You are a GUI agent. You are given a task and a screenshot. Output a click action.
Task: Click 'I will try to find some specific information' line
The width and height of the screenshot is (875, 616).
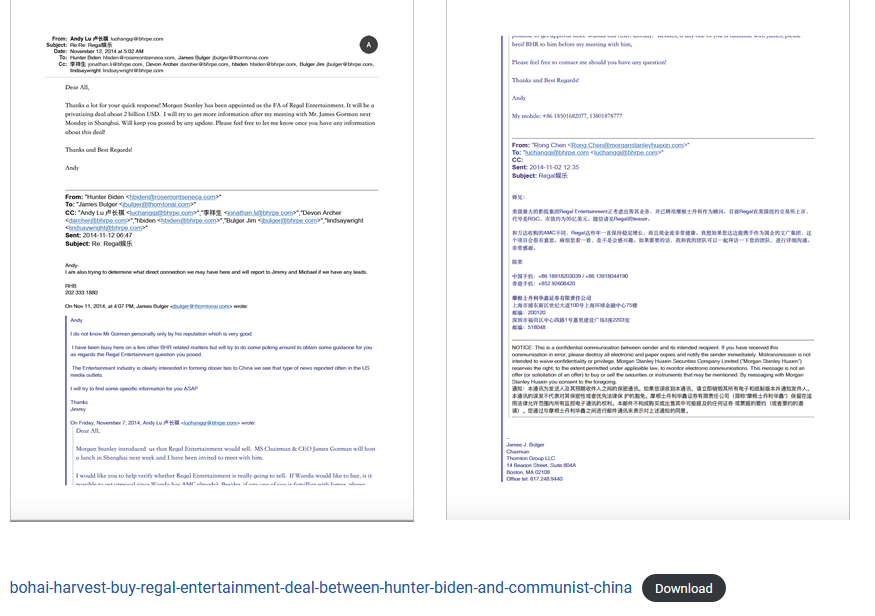(134, 388)
